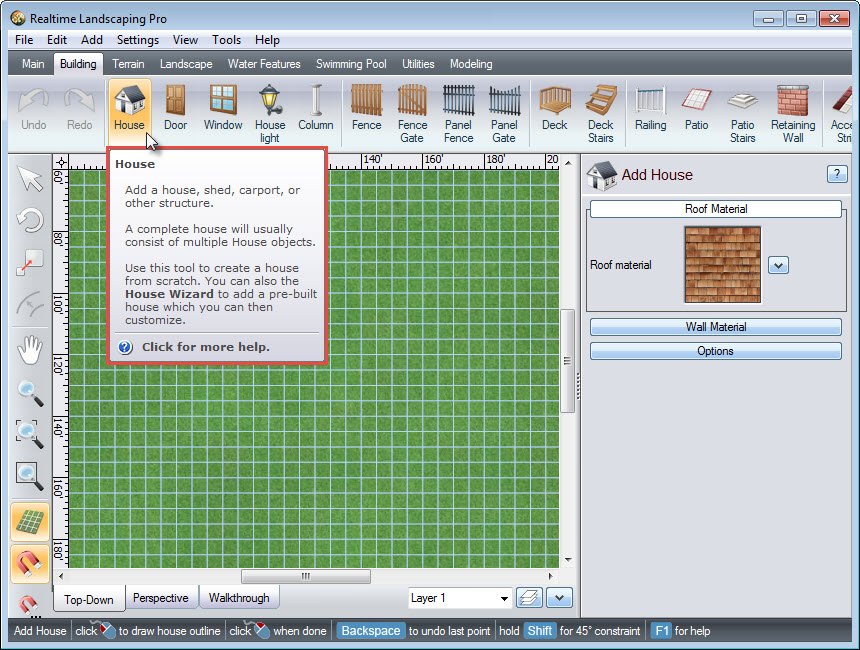Click the 'Click for more help' link
860x650 pixels.
pos(206,347)
